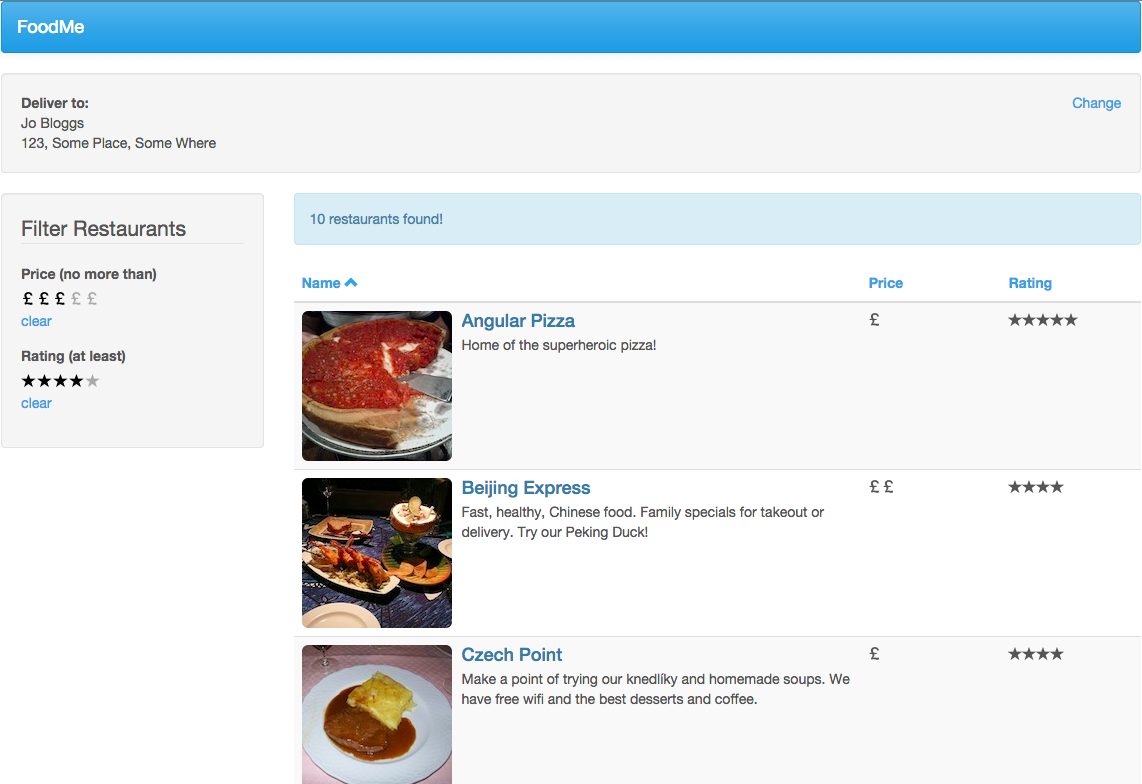Set minimum rating to five stars
1142x784 pixels.
click(x=92, y=380)
